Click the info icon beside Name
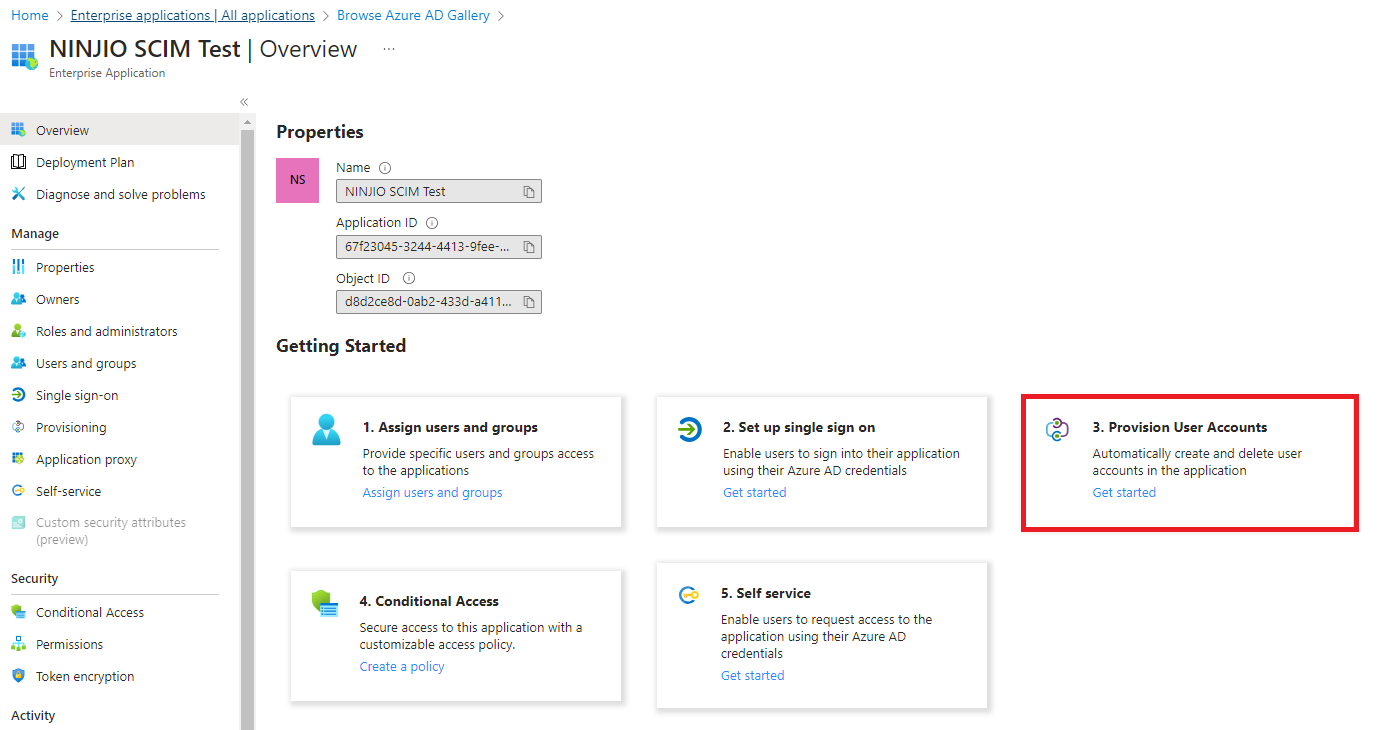The image size is (1388, 730). tap(385, 168)
